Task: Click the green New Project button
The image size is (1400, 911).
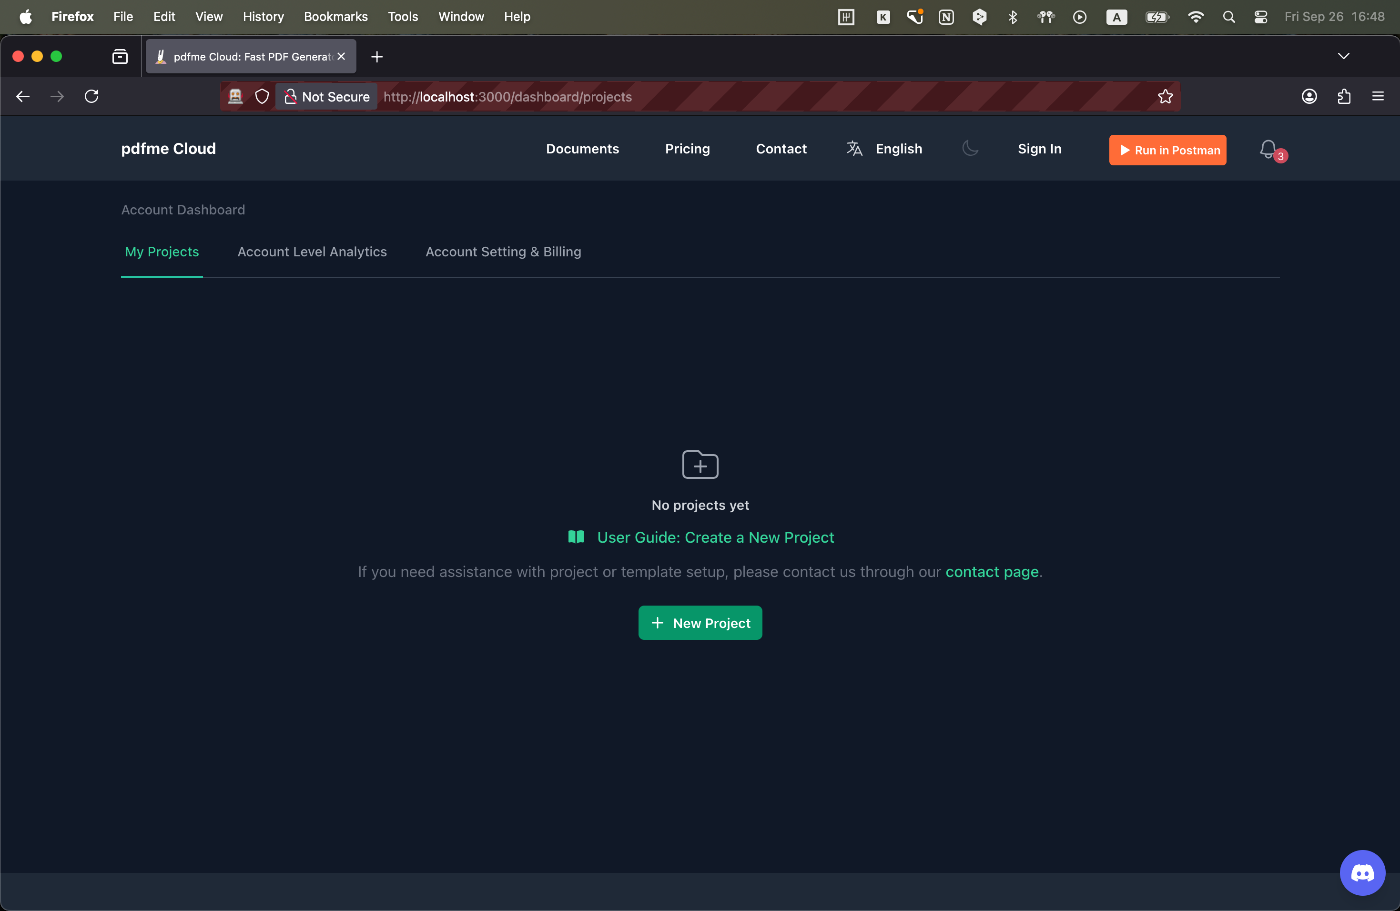Action: point(700,623)
